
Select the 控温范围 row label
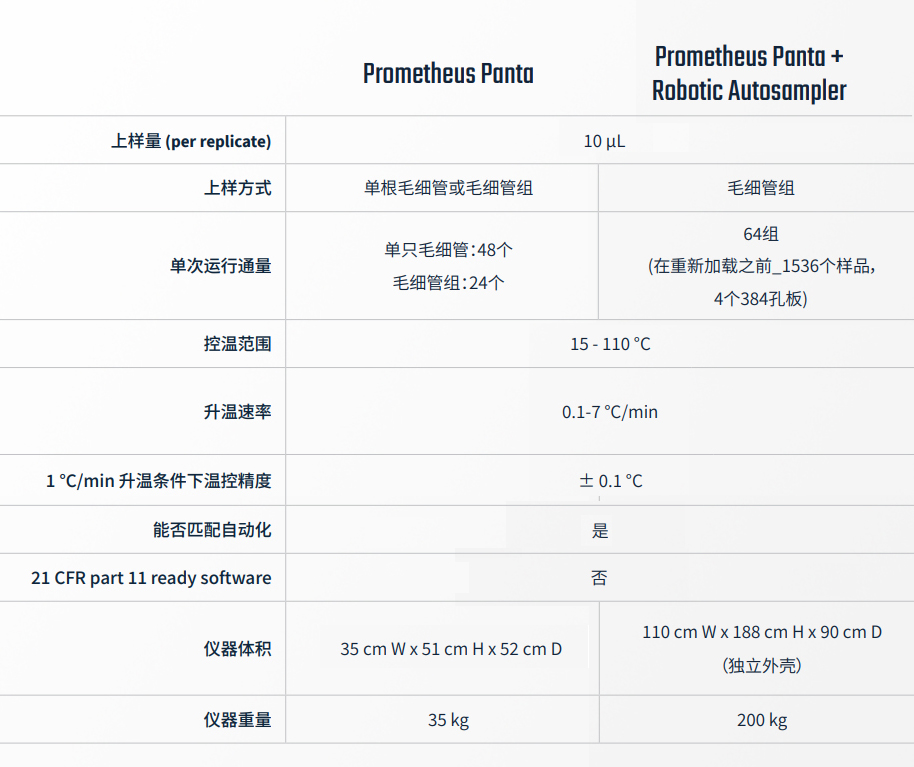(237, 344)
